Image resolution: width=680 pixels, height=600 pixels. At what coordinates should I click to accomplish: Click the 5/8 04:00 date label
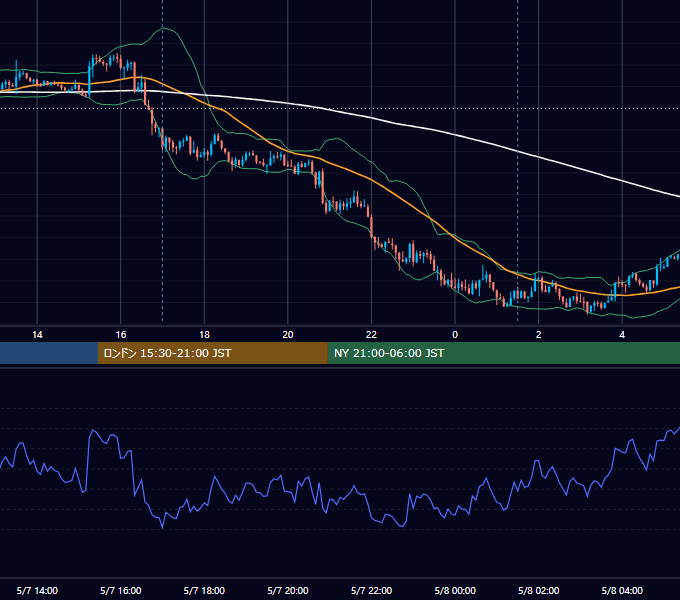622,590
